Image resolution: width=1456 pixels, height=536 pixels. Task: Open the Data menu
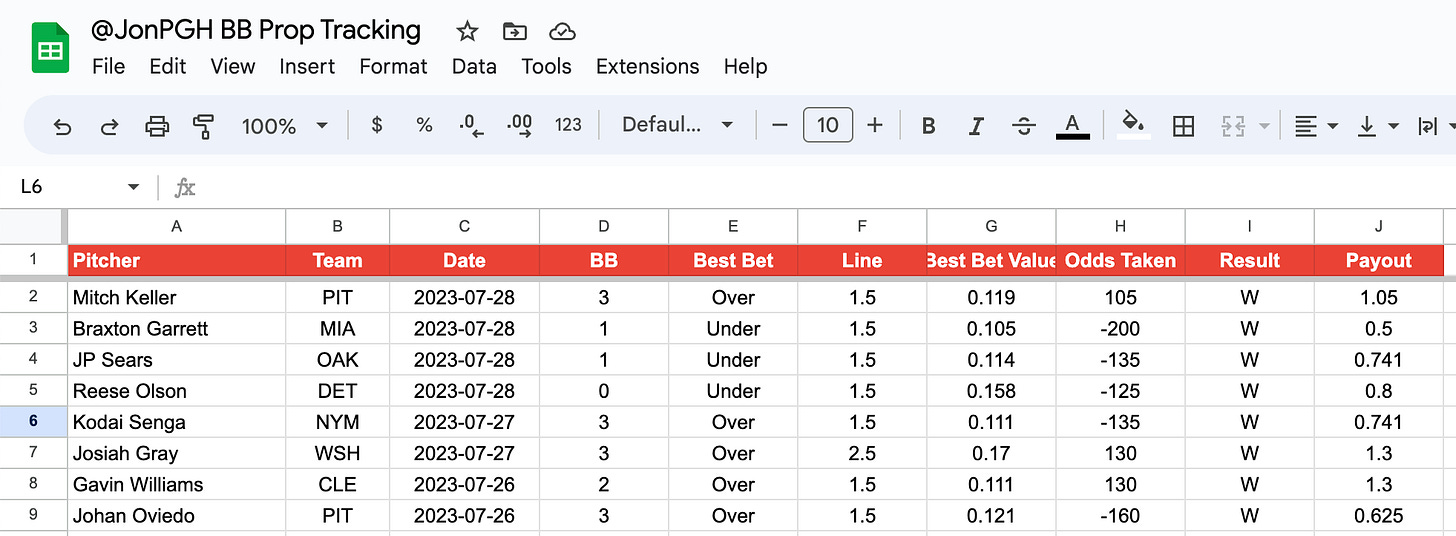[x=474, y=66]
